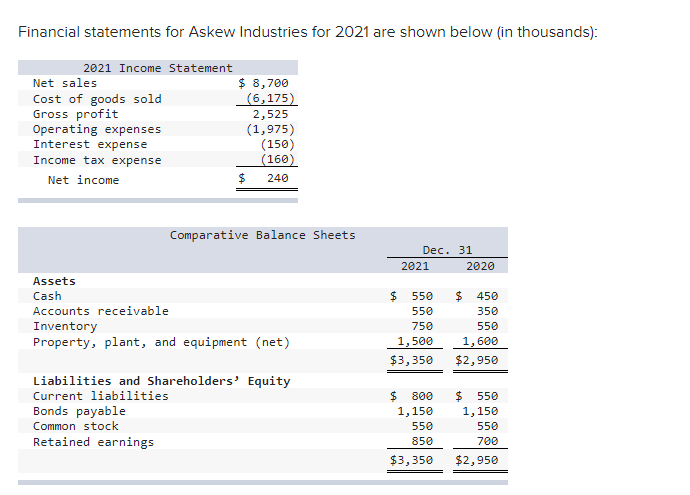690x495 pixels.
Task: Select 2021 accounts receivable value 550
Action: click(x=422, y=312)
